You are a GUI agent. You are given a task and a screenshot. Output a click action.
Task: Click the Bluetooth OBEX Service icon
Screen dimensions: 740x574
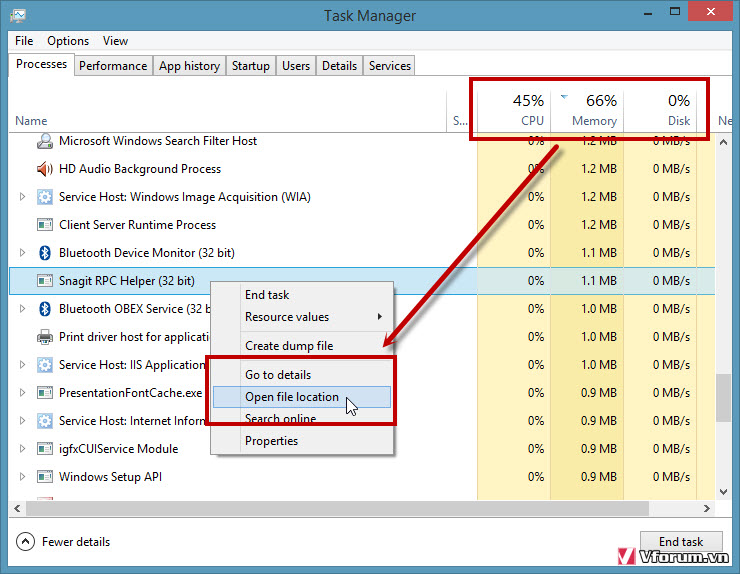(x=44, y=309)
